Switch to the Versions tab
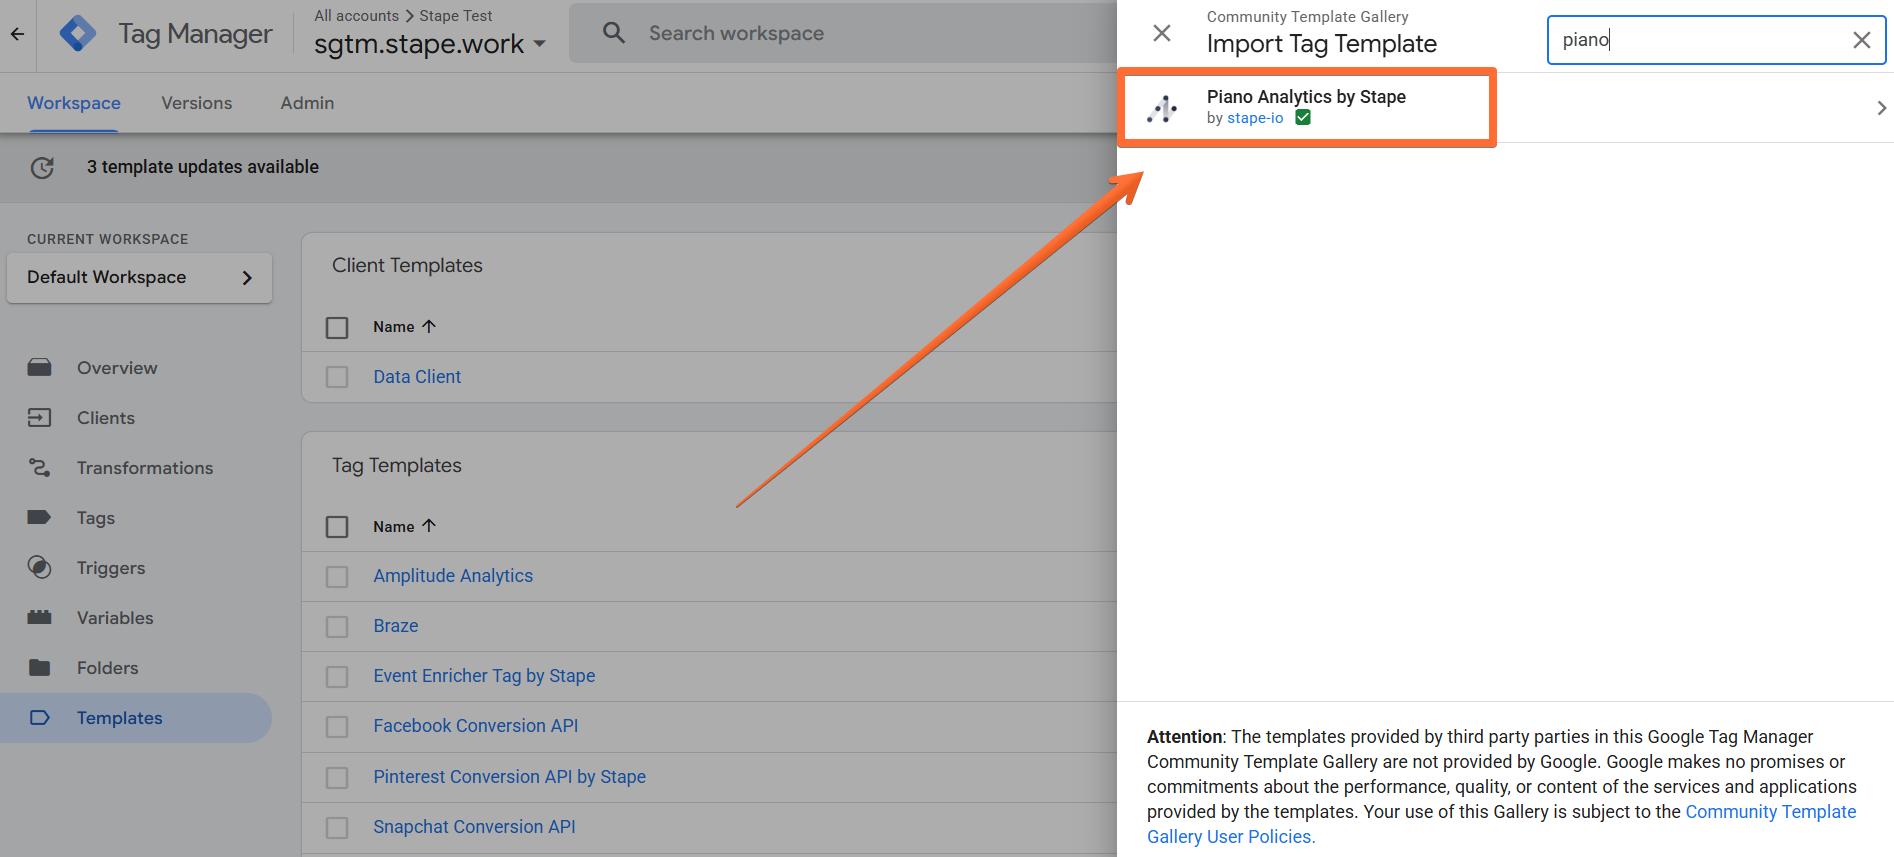This screenshot has width=1894, height=857. (197, 103)
